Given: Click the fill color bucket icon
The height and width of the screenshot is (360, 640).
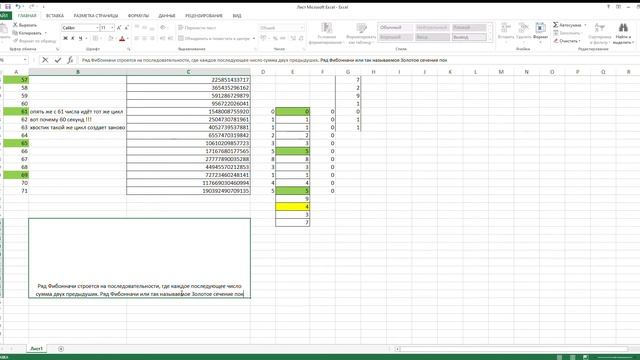Looking at the screenshot, I should point(110,38).
